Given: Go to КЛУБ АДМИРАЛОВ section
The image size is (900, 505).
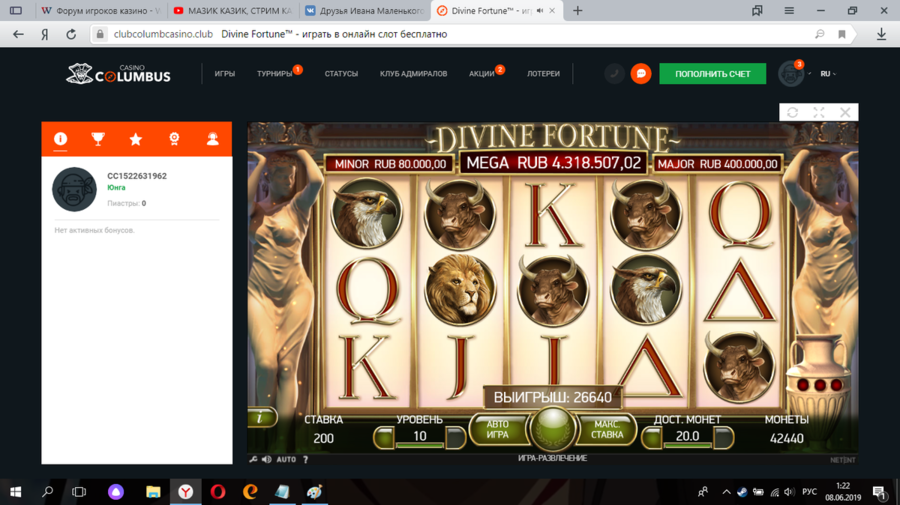Looking at the screenshot, I should tap(413, 74).
